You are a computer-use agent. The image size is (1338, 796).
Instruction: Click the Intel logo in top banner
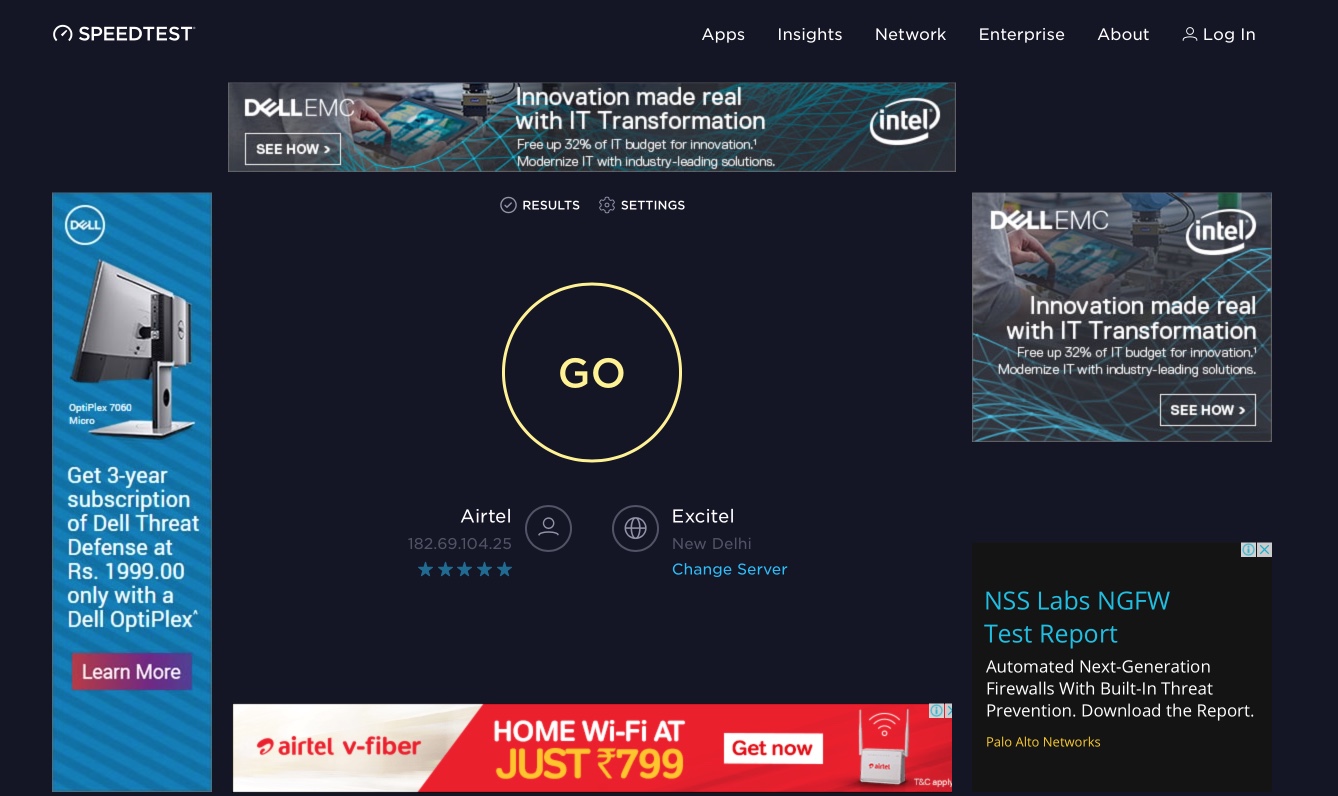click(x=904, y=122)
